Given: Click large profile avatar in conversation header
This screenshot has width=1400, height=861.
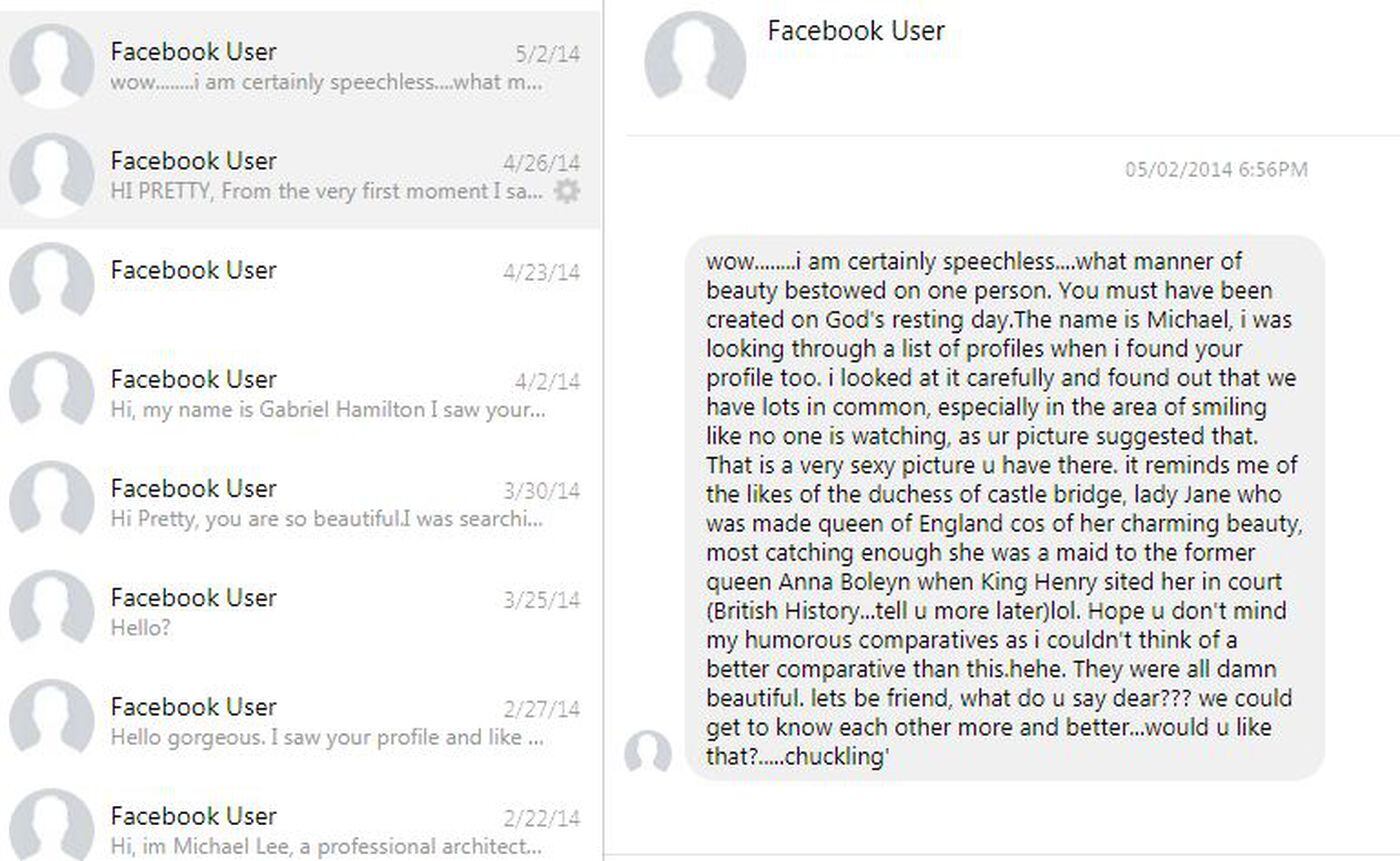Looking at the screenshot, I should pos(695,58).
